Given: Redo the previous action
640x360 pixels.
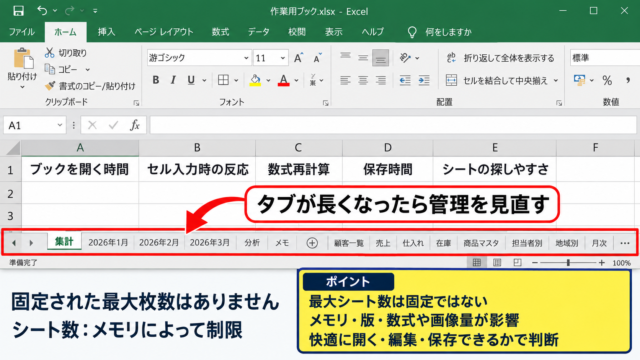Looking at the screenshot, I should pyautogui.click(x=69, y=10).
